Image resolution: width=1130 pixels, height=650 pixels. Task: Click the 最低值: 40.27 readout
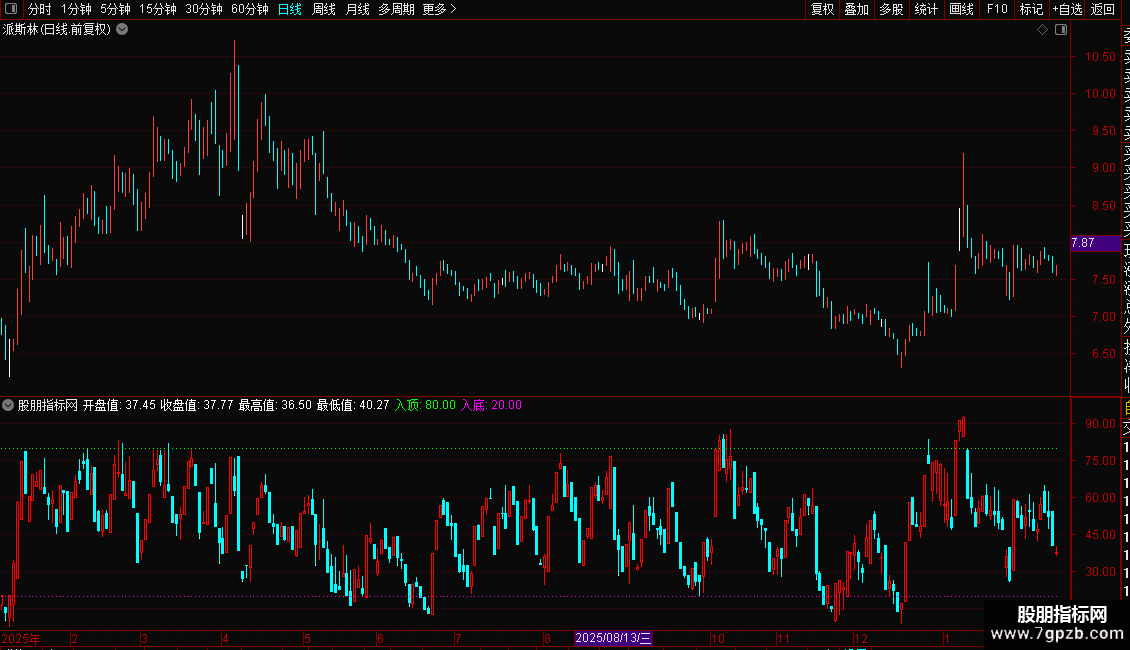coord(353,405)
